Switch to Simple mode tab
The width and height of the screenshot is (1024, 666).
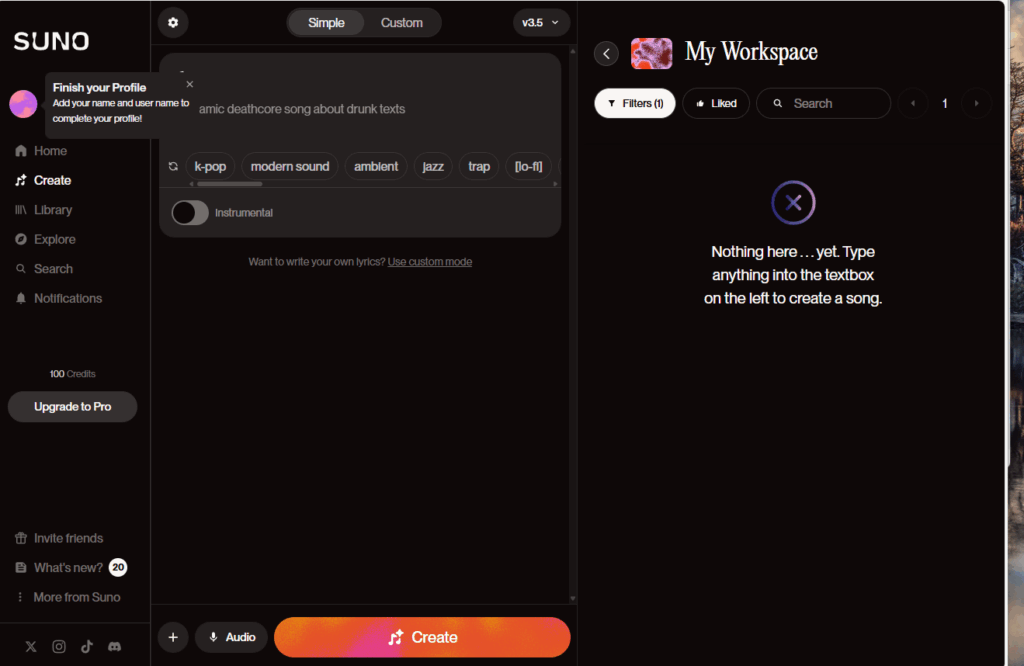[x=326, y=23]
